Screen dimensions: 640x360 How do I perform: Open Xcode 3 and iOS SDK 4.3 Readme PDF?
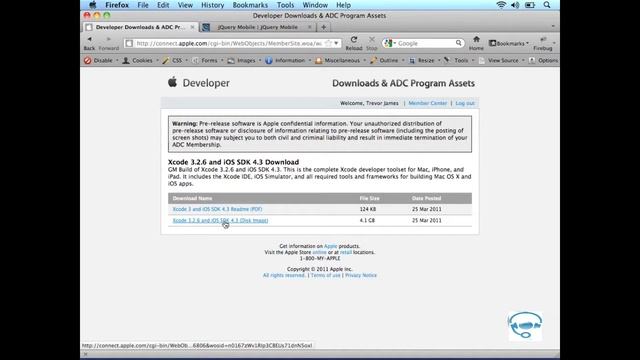tap(217, 209)
